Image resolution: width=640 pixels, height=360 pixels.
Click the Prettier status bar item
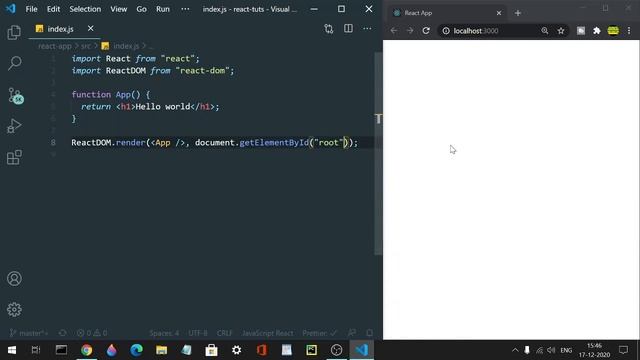(x=320, y=333)
